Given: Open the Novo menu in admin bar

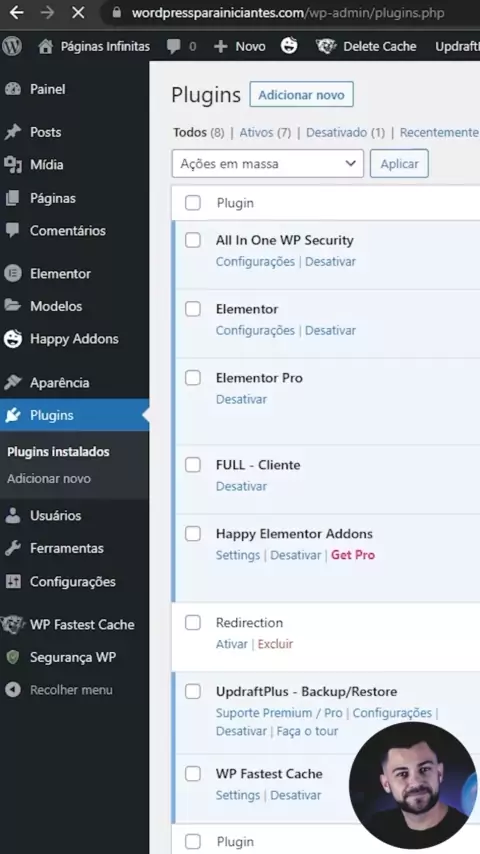Looking at the screenshot, I should [x=240, y=46].
